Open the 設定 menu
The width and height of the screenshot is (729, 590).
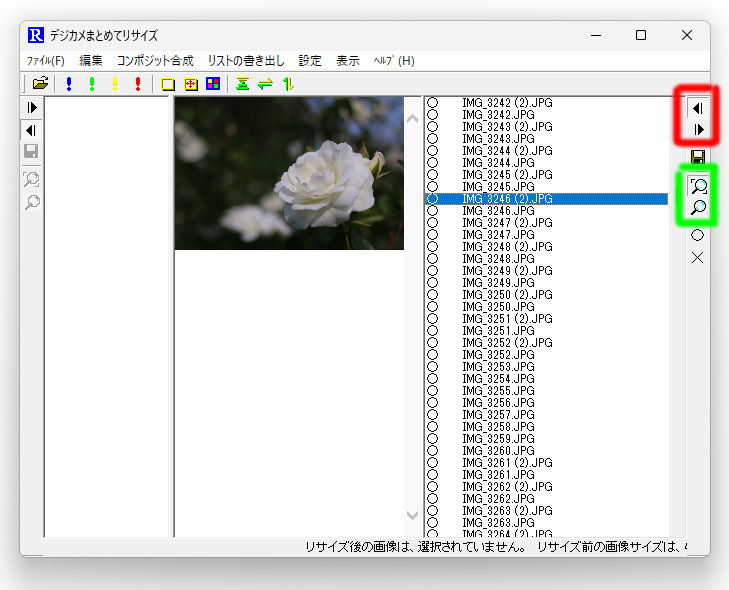[310, 60]
